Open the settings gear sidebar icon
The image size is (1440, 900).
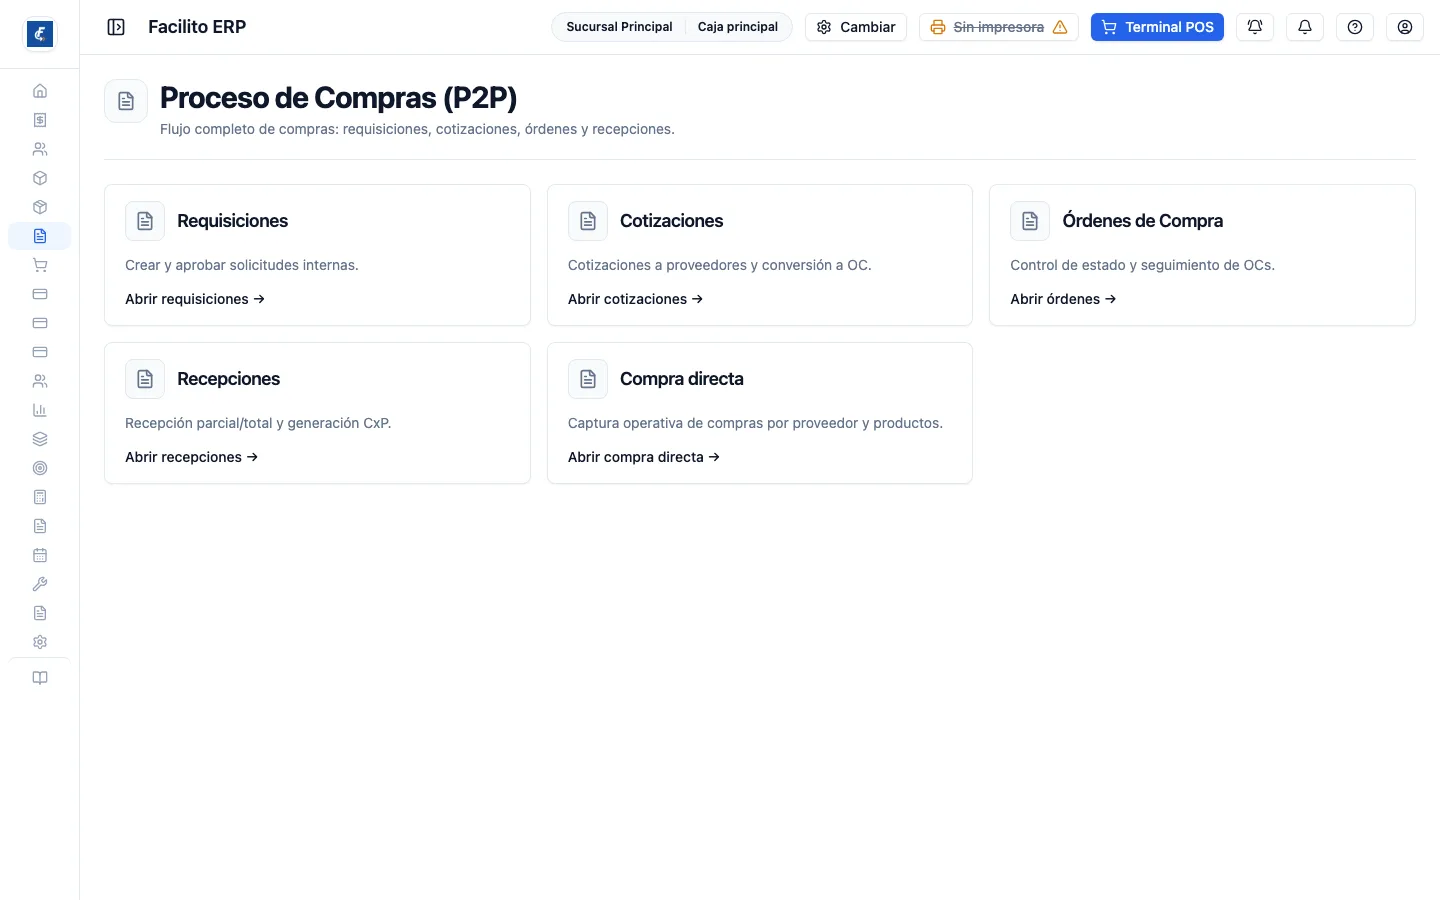[40, 642]
